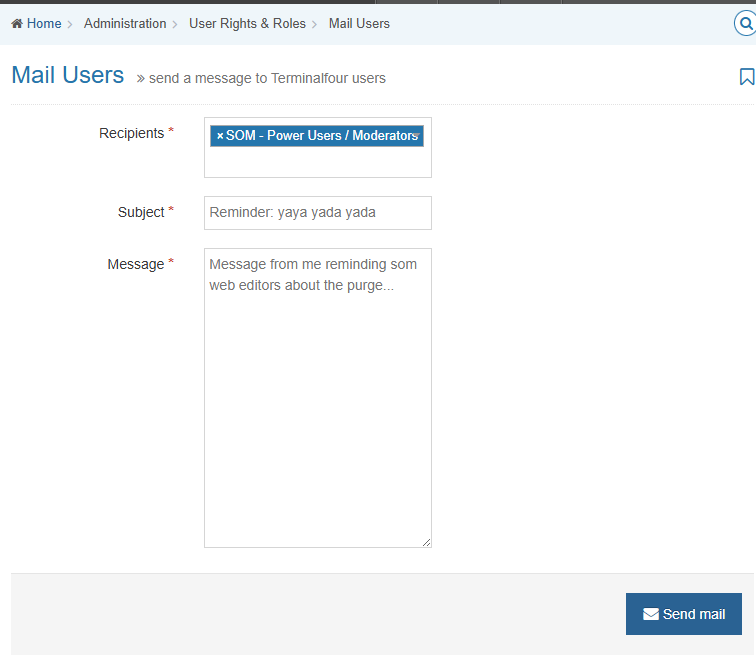Image resolution: width=756 pixels, height=667 pixels.
Task: Click inside the Message text area
Action: [x=317, y=400]
